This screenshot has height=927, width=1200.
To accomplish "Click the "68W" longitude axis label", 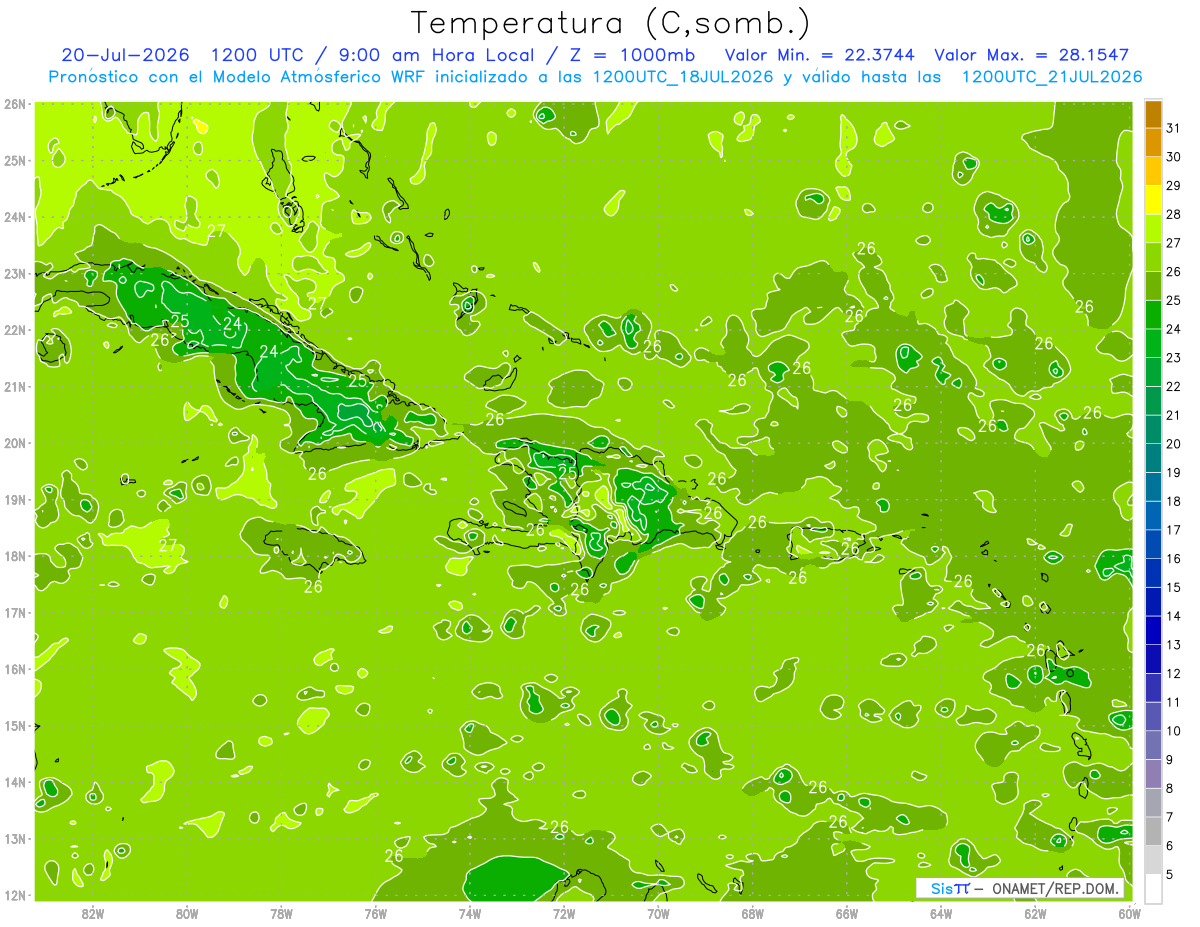I will tap(753, 913).
